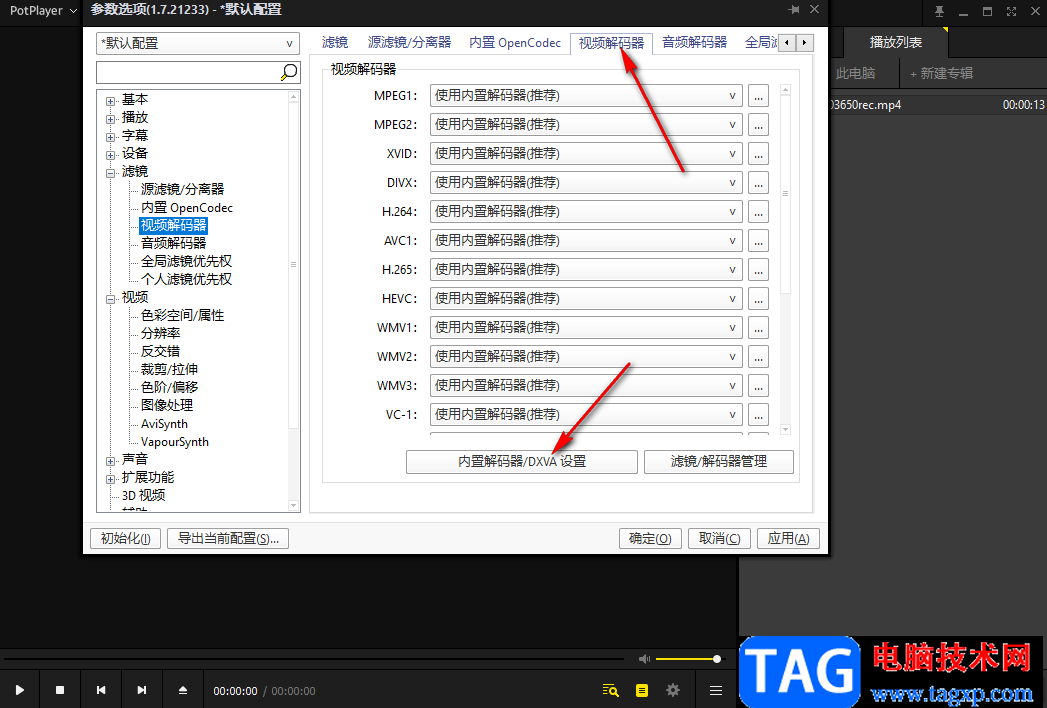Click the search magnifier in options dialog
The image size is (1047, 708).
[x=288, y=72]
